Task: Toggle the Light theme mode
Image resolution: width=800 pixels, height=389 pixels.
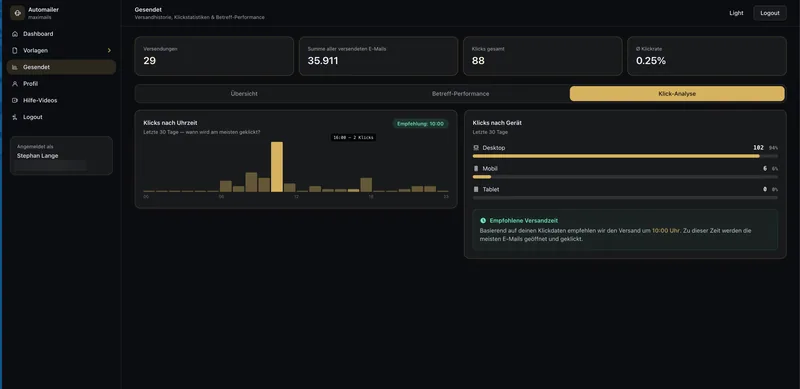Action: [736, 13]
